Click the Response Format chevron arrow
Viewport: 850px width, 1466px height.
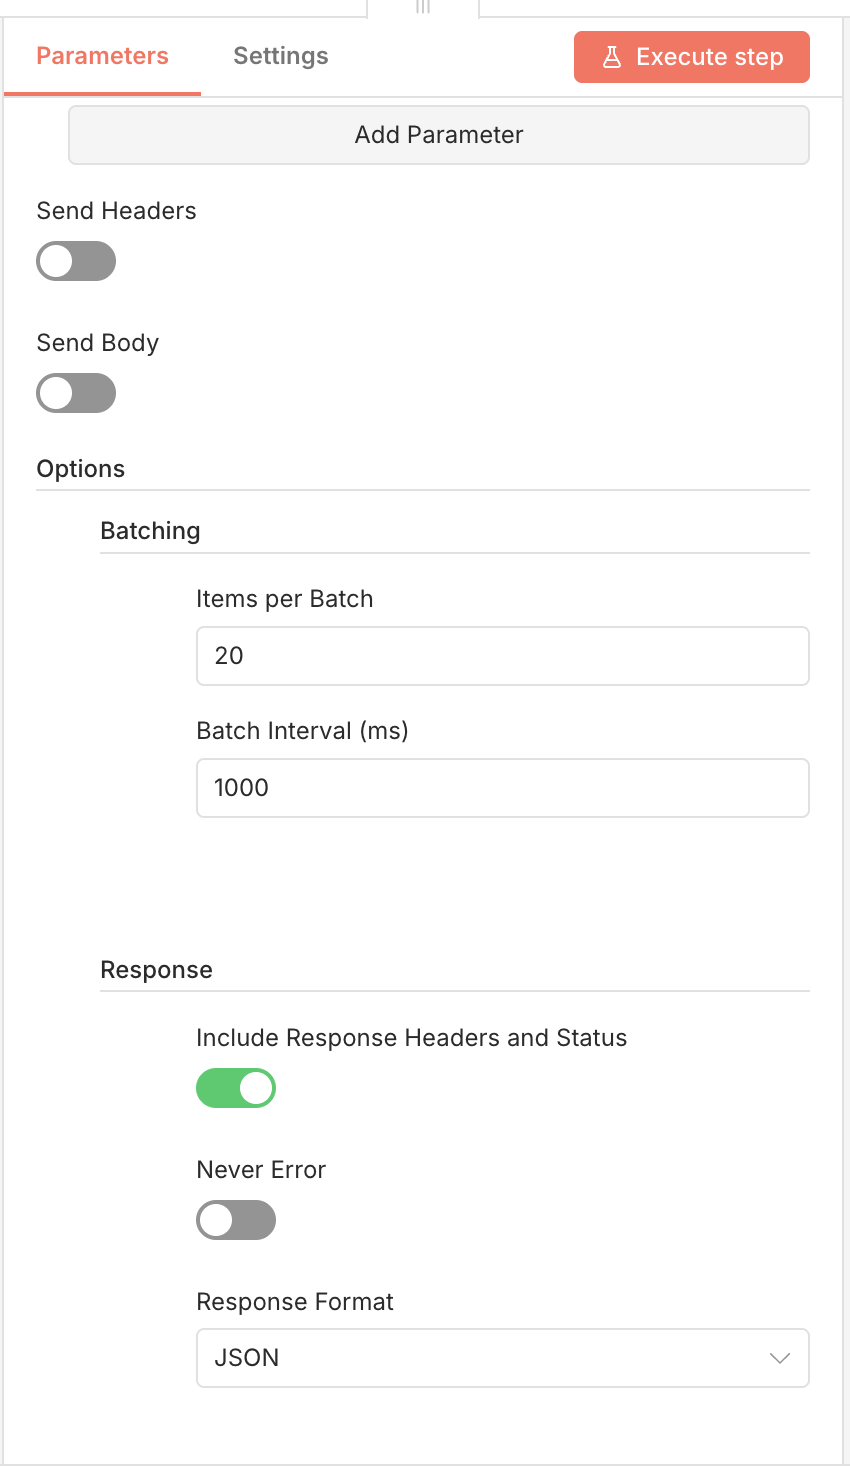(x=780, y=1358)
